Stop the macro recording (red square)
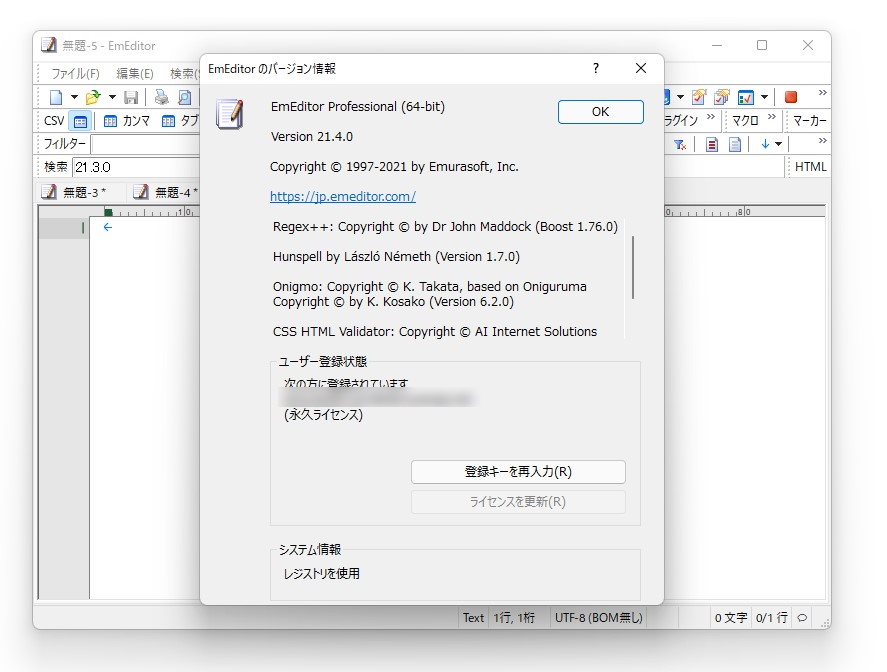This screenshot has width=887, height=672. click(791, 97)
